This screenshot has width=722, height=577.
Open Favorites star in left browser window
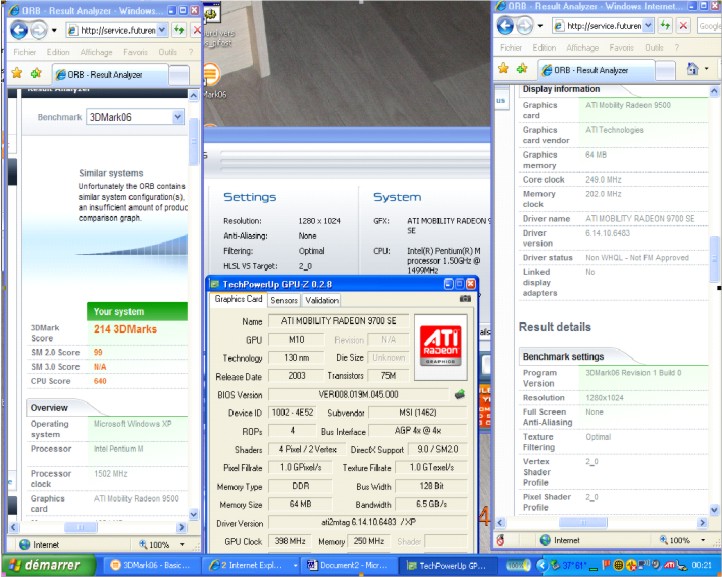coord(17,73)
